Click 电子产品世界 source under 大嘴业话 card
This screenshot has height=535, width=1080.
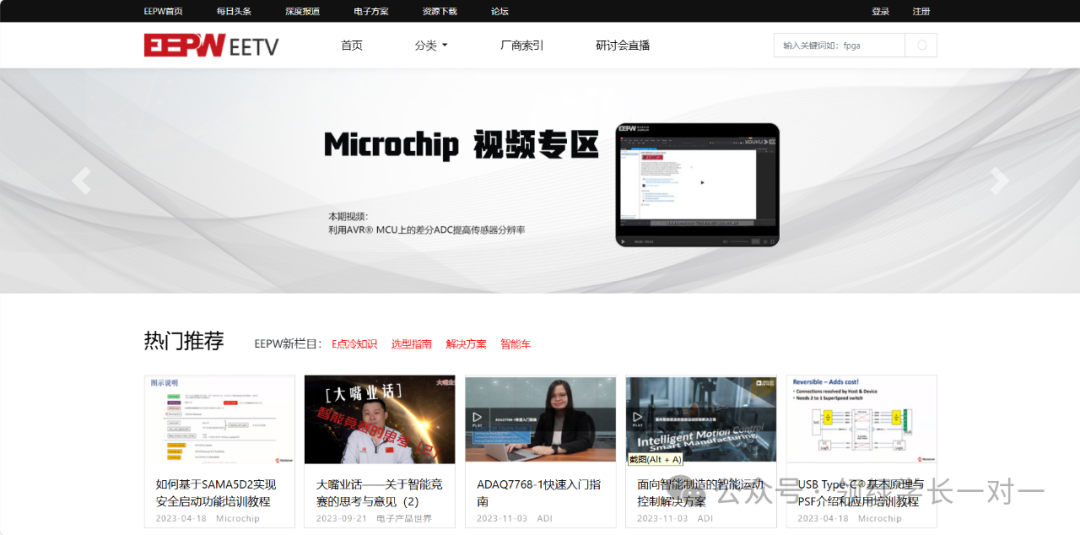[404, 518]
